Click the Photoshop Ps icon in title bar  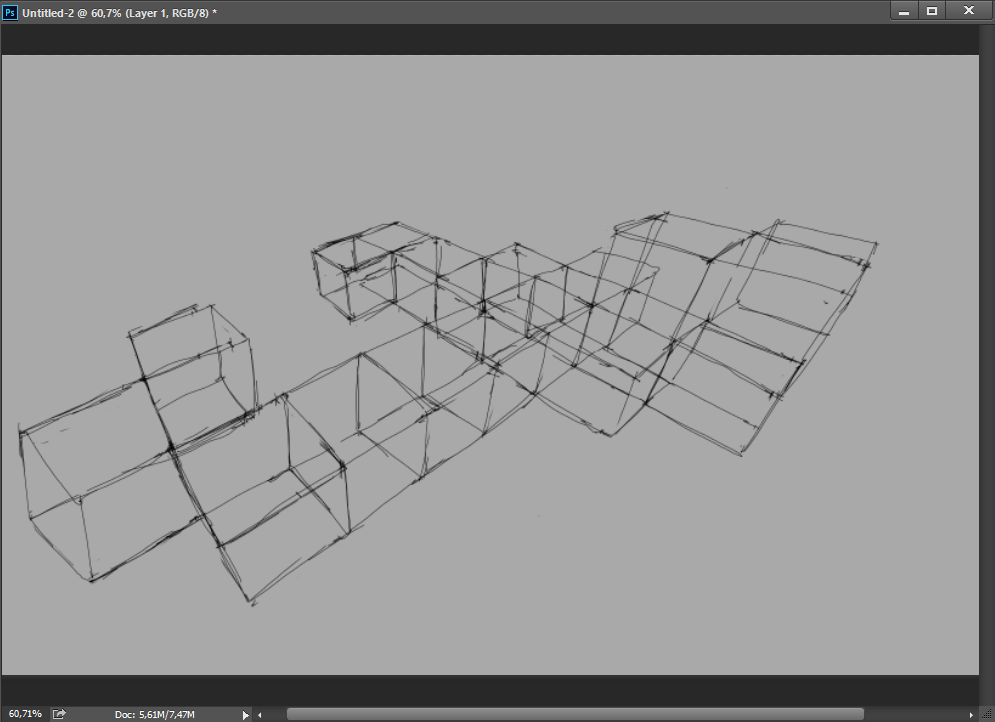click(10, 13)
